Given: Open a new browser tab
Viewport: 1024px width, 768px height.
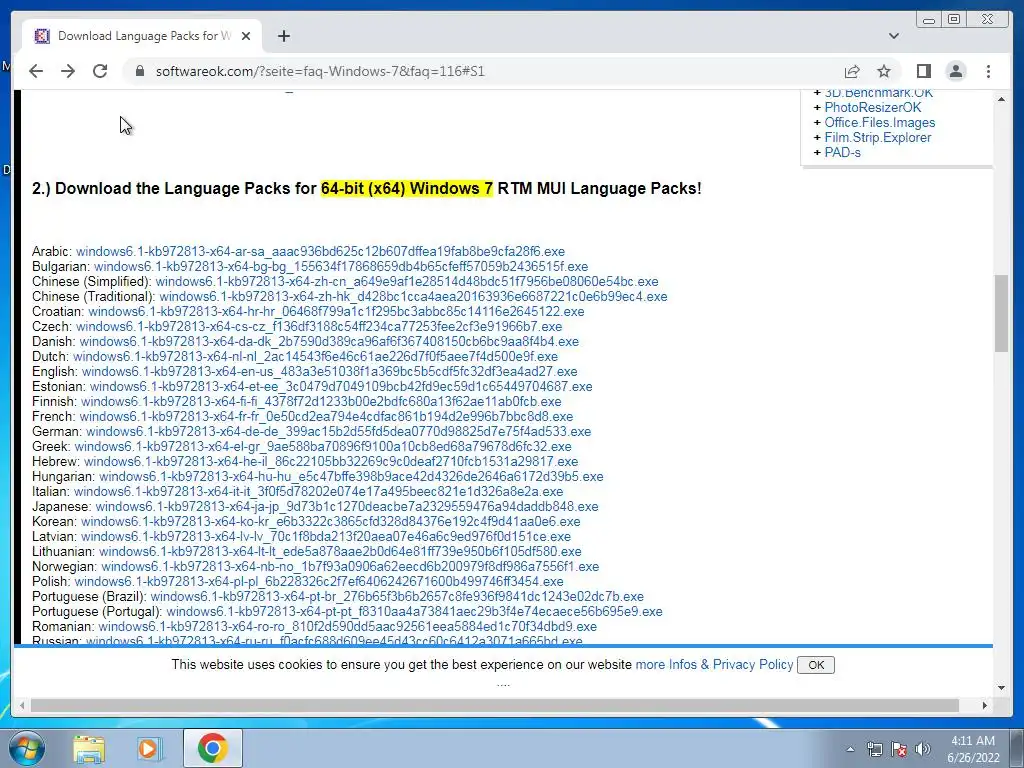Looking at the screenshot, I should pyautogui.click(x=283, y=36).
